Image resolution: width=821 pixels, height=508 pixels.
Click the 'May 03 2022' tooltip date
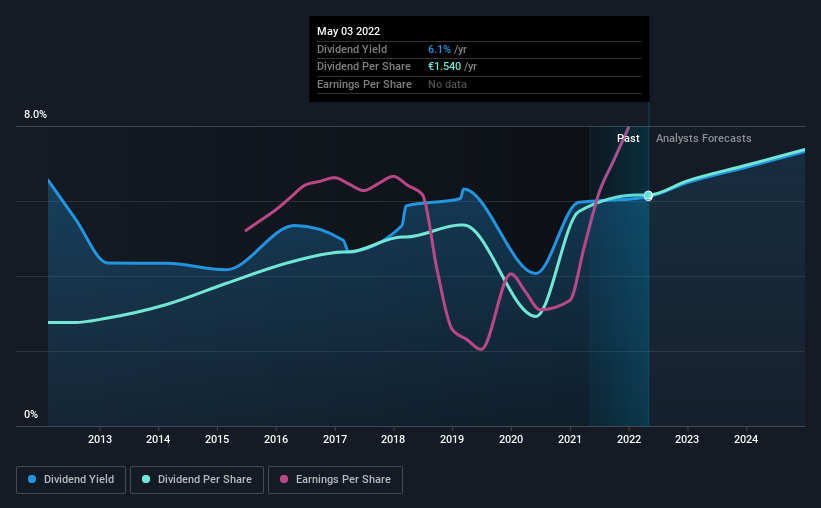click(349, 31)
